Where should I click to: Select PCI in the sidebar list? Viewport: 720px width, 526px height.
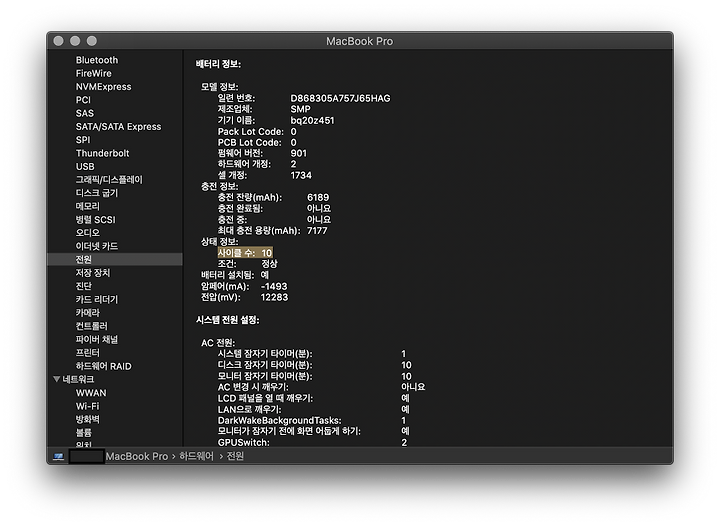pyautogui.click(x=83, y=100)
